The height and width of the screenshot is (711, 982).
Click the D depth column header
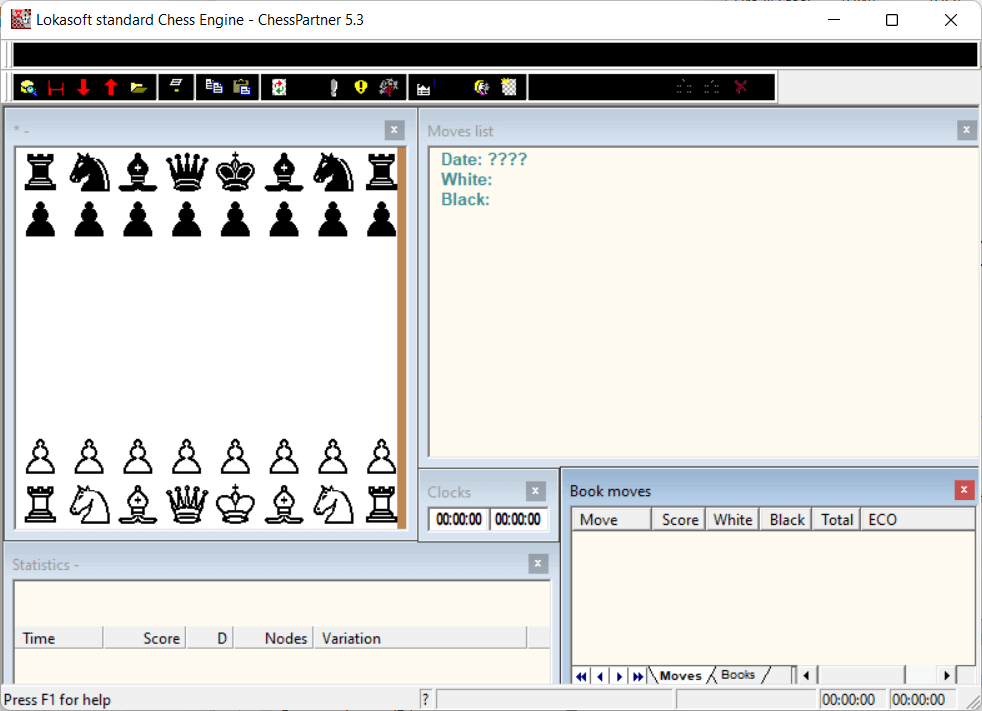210,638
